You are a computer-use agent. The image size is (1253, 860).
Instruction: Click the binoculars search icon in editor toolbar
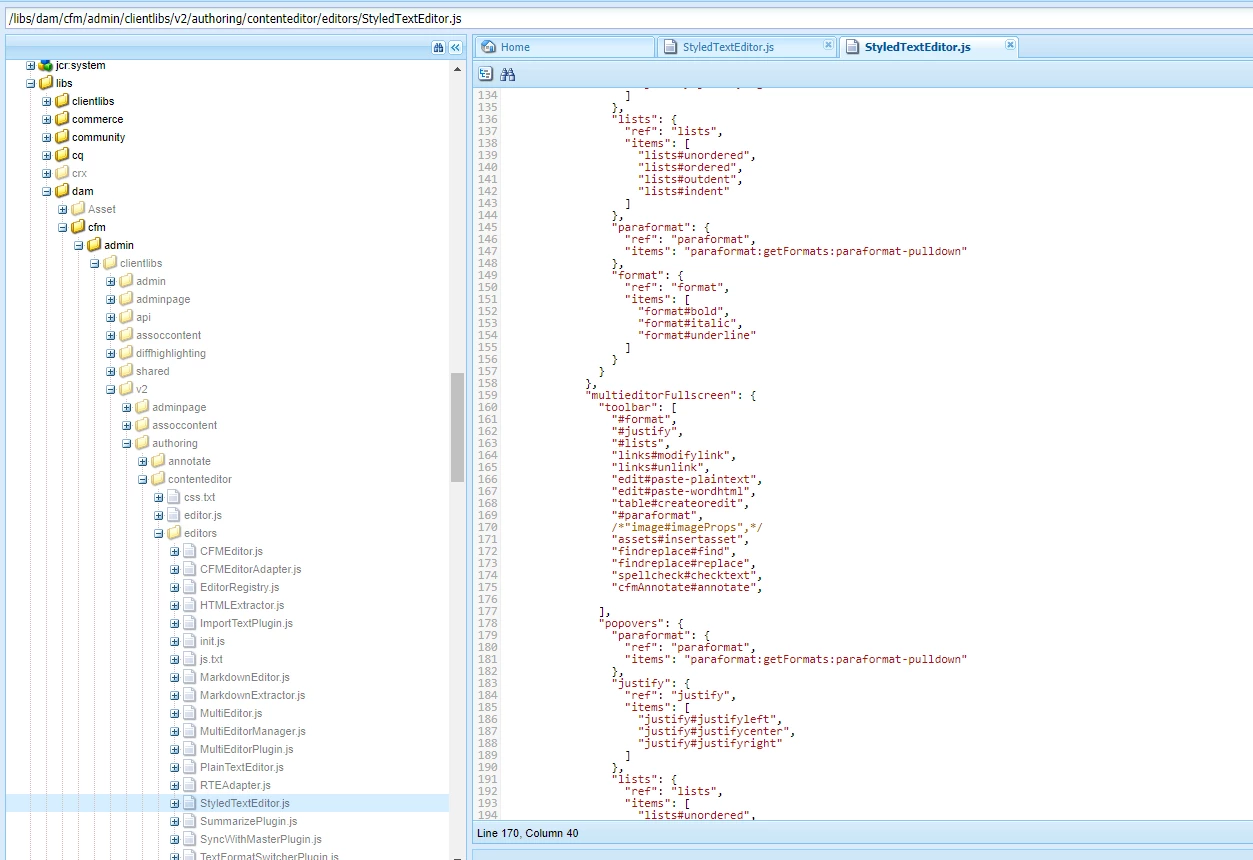click(x=507, y=74)
